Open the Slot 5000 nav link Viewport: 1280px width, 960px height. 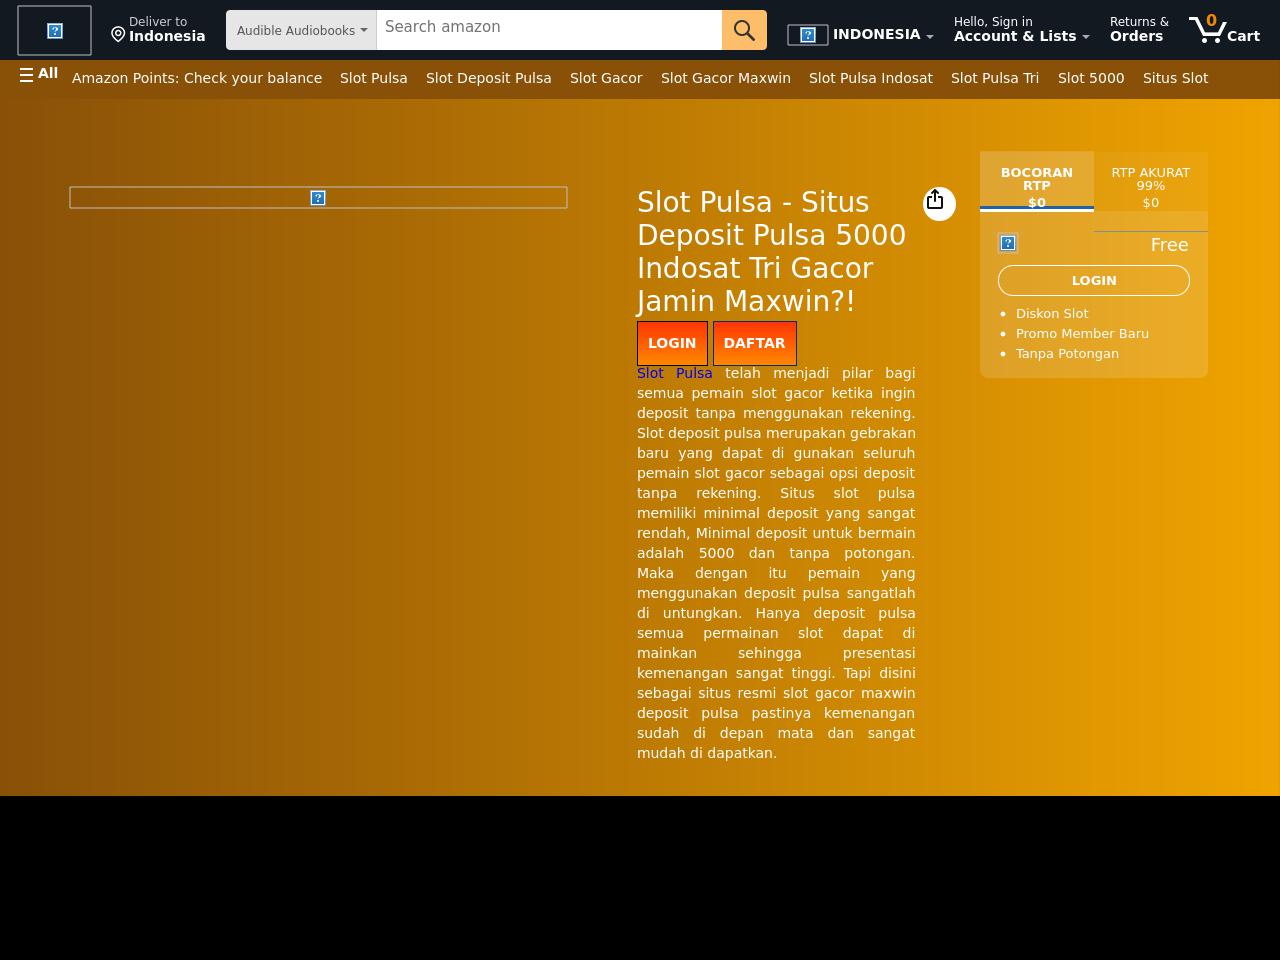pyautogui.click(x=1091, y=78)
